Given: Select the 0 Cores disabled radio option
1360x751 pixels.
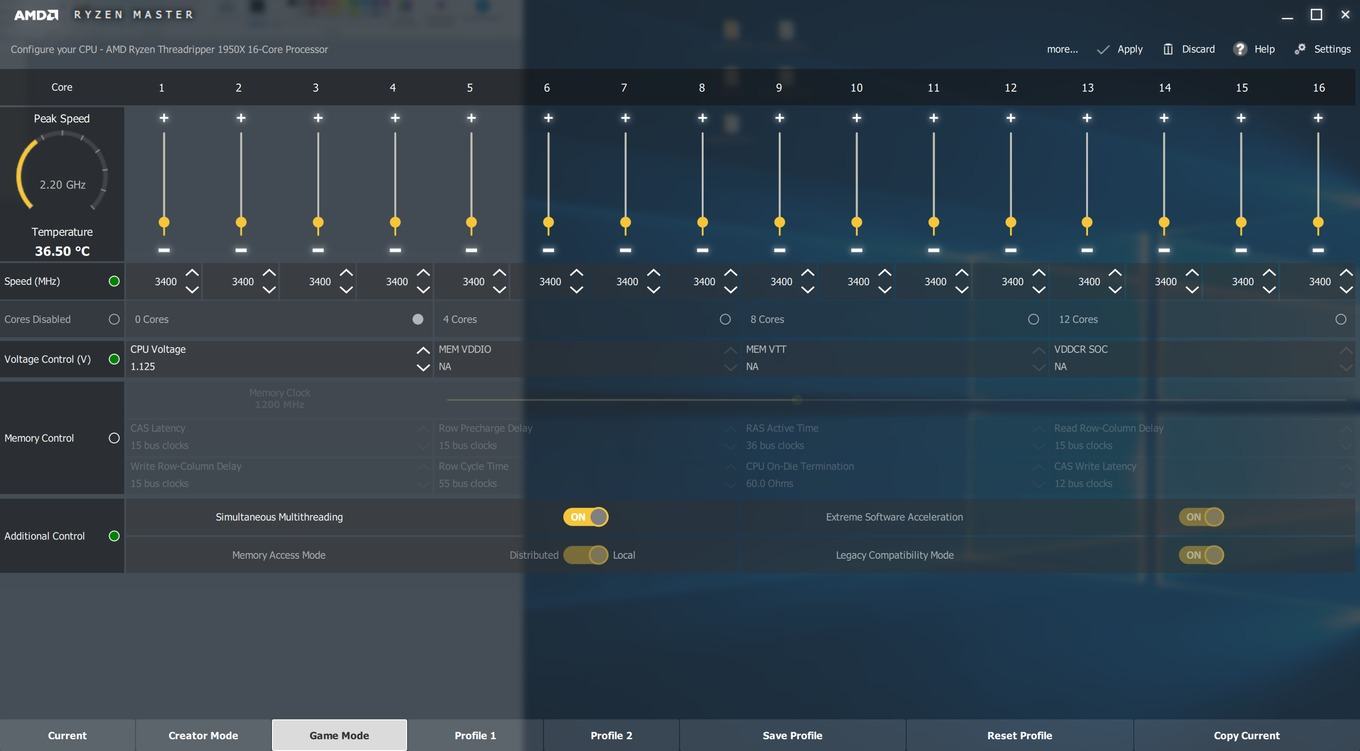Looking at the screenshot, I should tap(418, 319).
